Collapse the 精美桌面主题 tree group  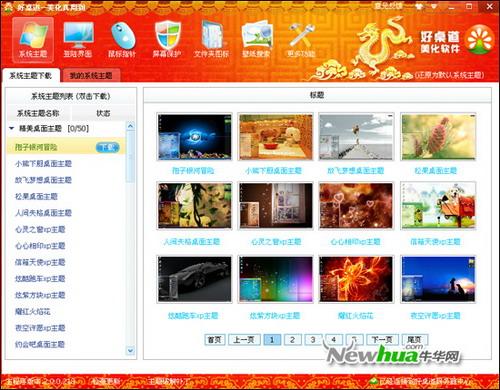(12, 128)
